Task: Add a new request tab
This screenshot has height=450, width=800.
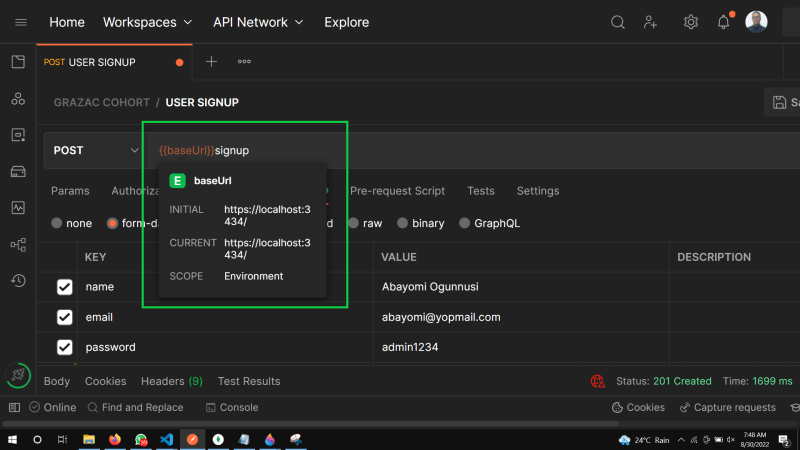Action: click(211, 62)
